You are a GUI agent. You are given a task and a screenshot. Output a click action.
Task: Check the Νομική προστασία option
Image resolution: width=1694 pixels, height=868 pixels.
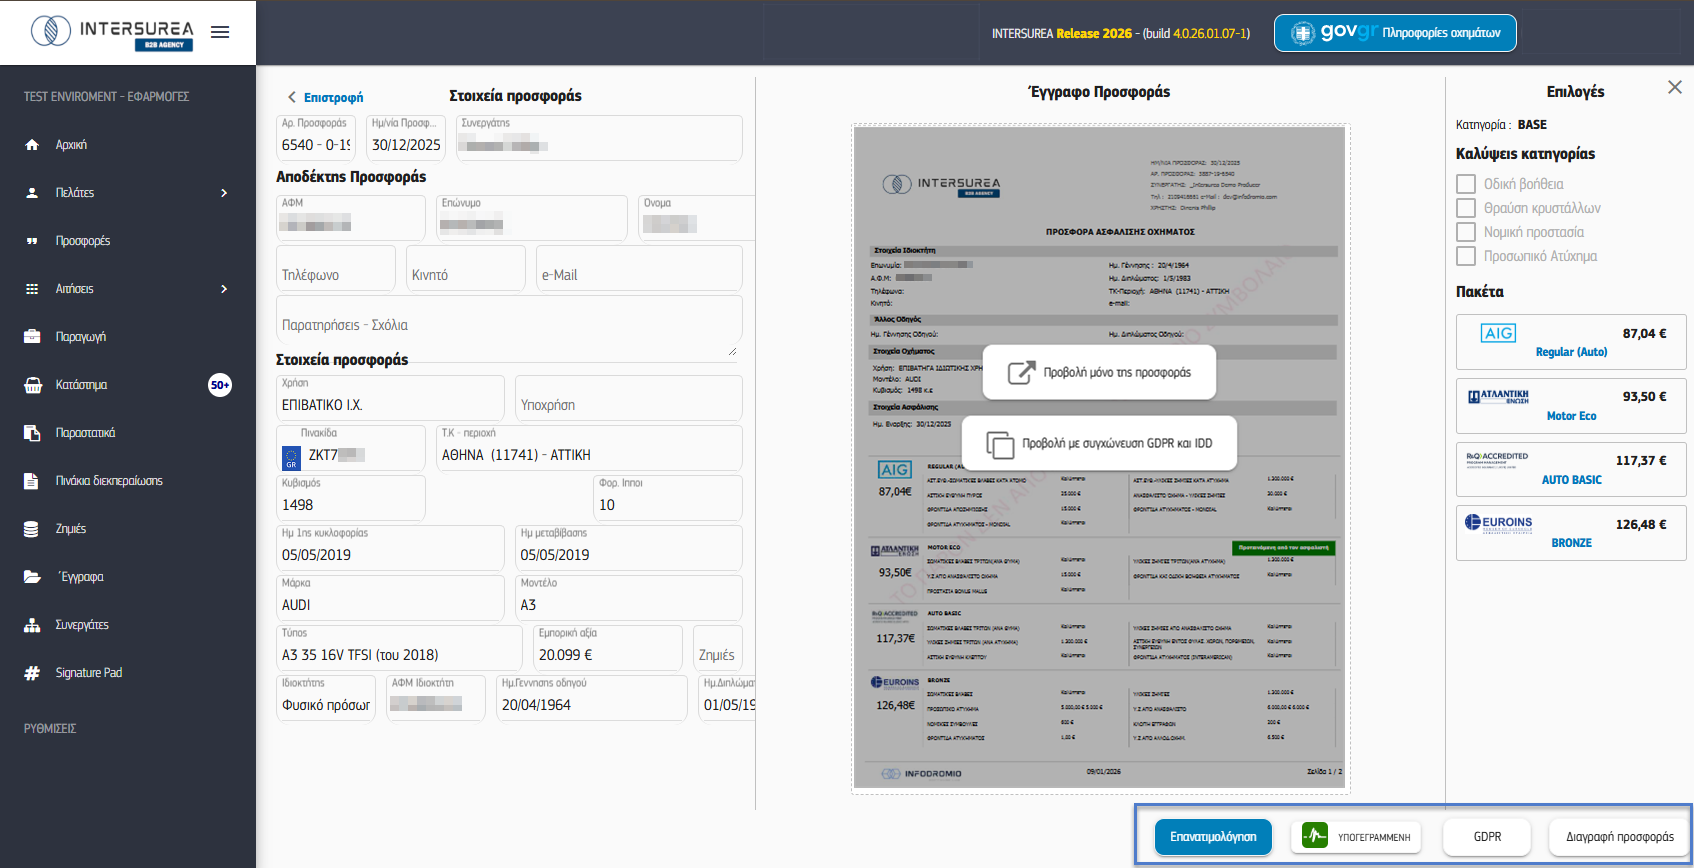point(1466,232)
